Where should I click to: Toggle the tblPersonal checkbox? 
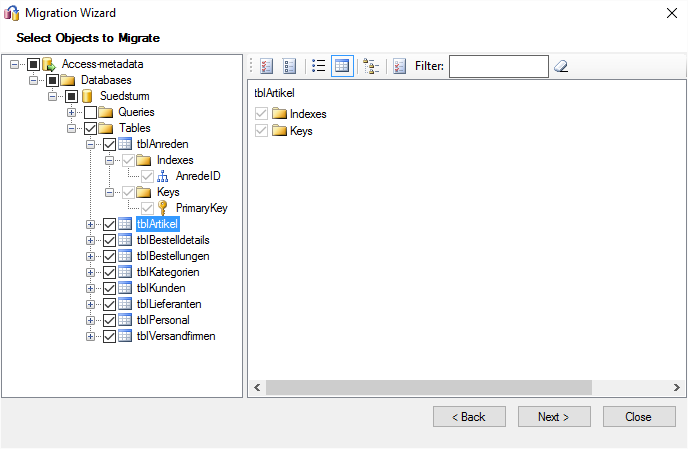point(109,320)
